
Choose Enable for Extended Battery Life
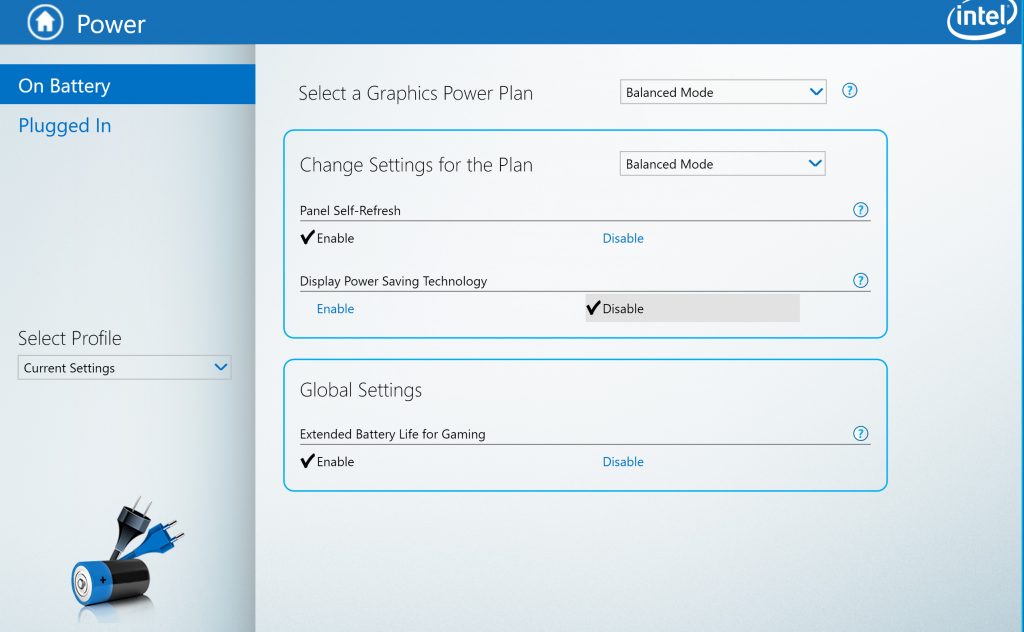coord(327,462)
